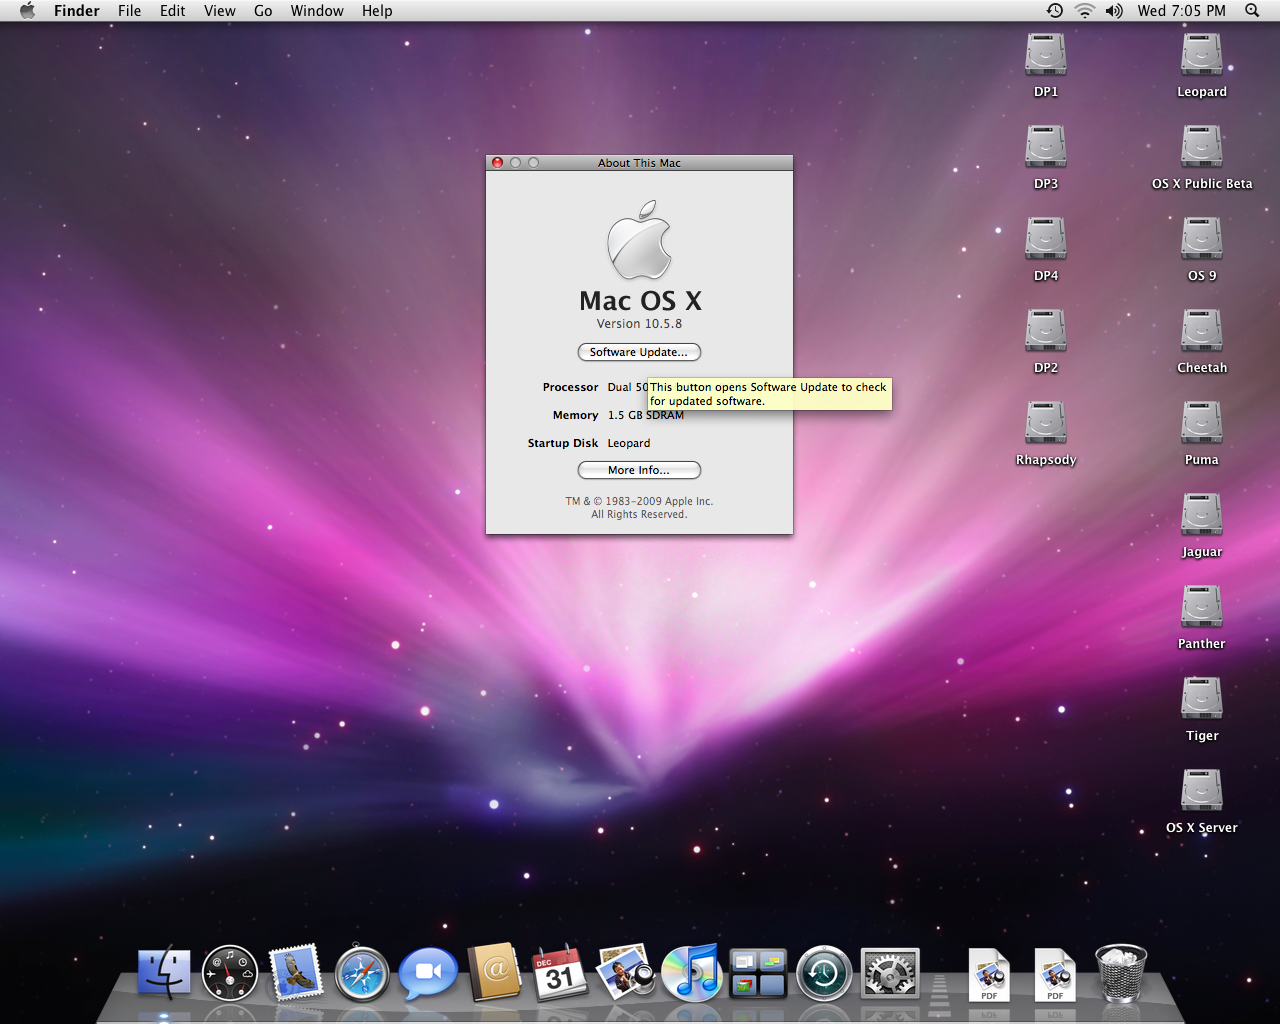The height and width of the screenshot is (1024, 1280).
Task: Open the Finder menu
Action: 77,11
